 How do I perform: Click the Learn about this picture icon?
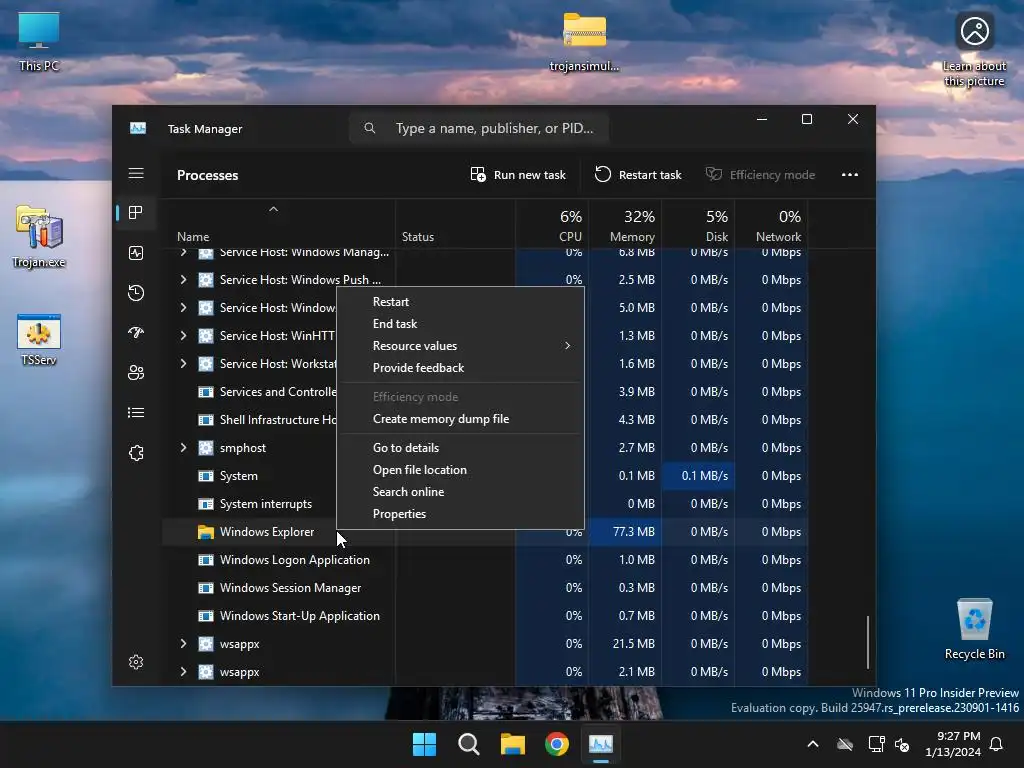(974, 50)
